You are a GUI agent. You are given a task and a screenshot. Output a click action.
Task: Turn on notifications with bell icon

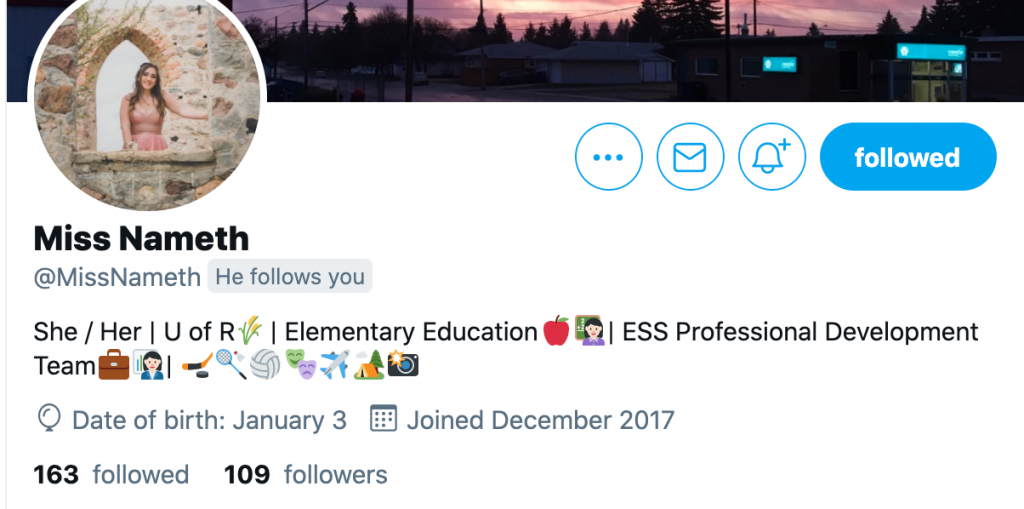pyautogui.click(x=772, y=157)
